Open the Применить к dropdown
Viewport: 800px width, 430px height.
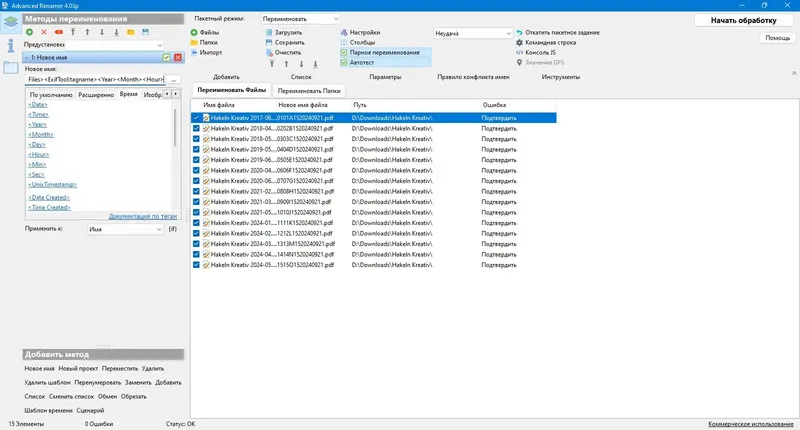125,230
